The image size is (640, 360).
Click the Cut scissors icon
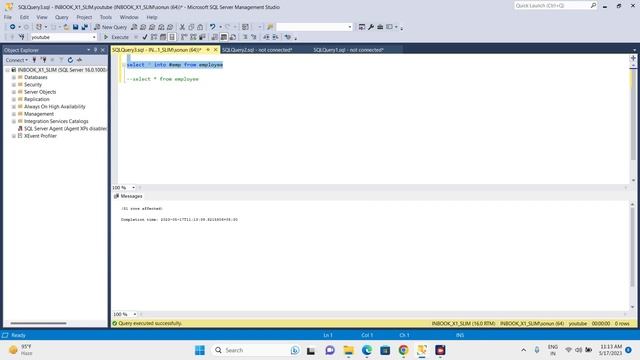click(182, 27)
